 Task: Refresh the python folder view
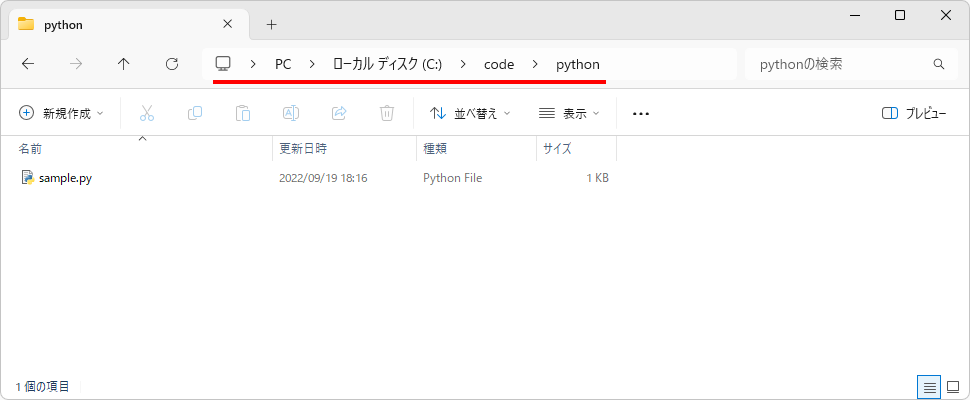click(x=173, y=64)
